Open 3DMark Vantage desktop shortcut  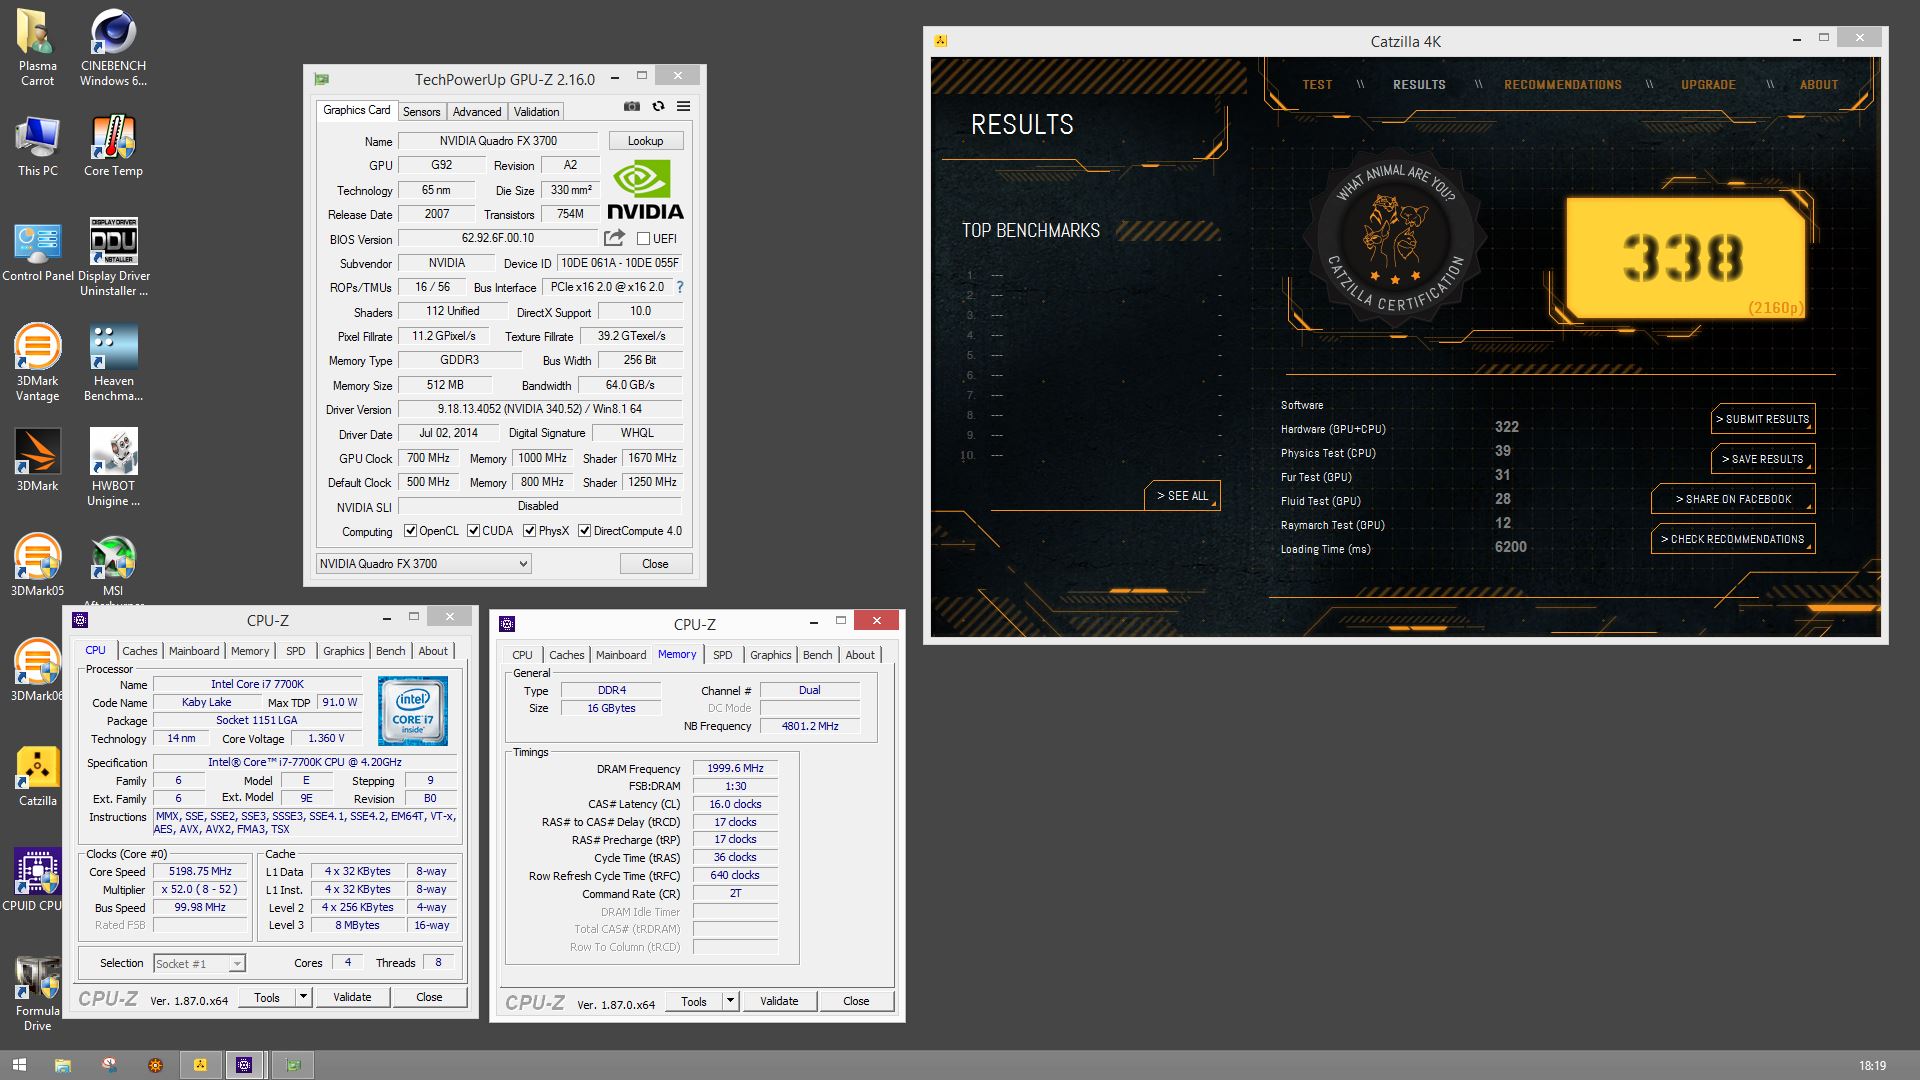[x=37, y=363]
